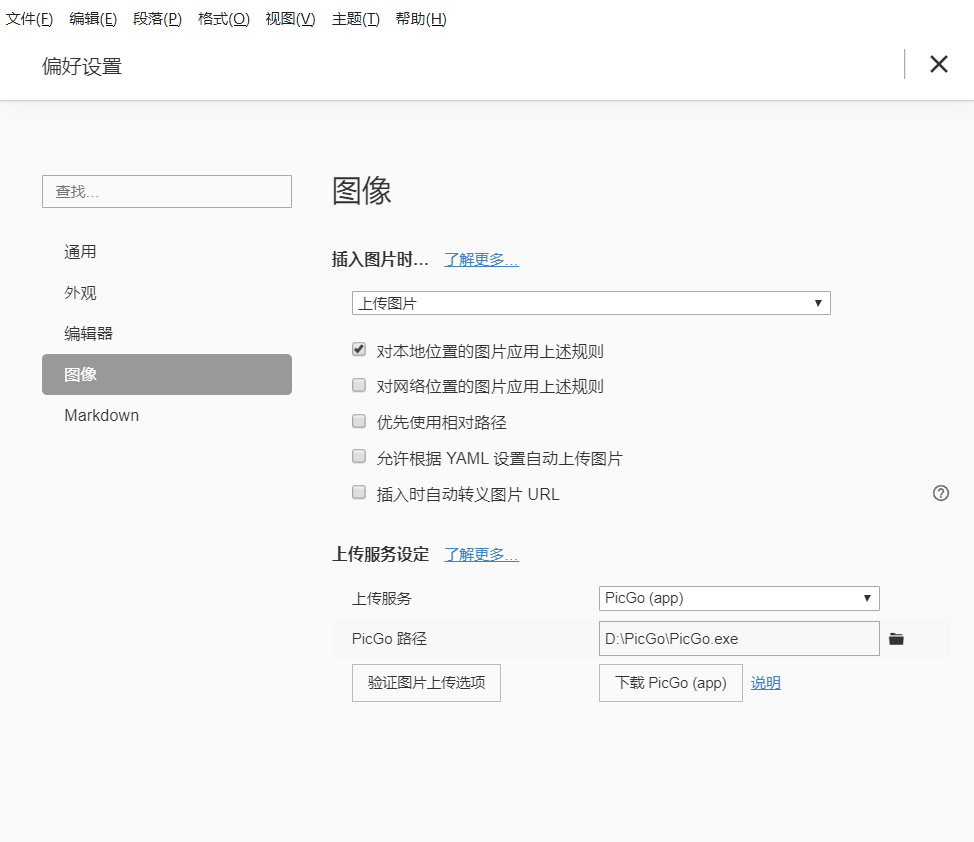Open the Markdown settings section
974x842 pixels.
pos(101,415)
